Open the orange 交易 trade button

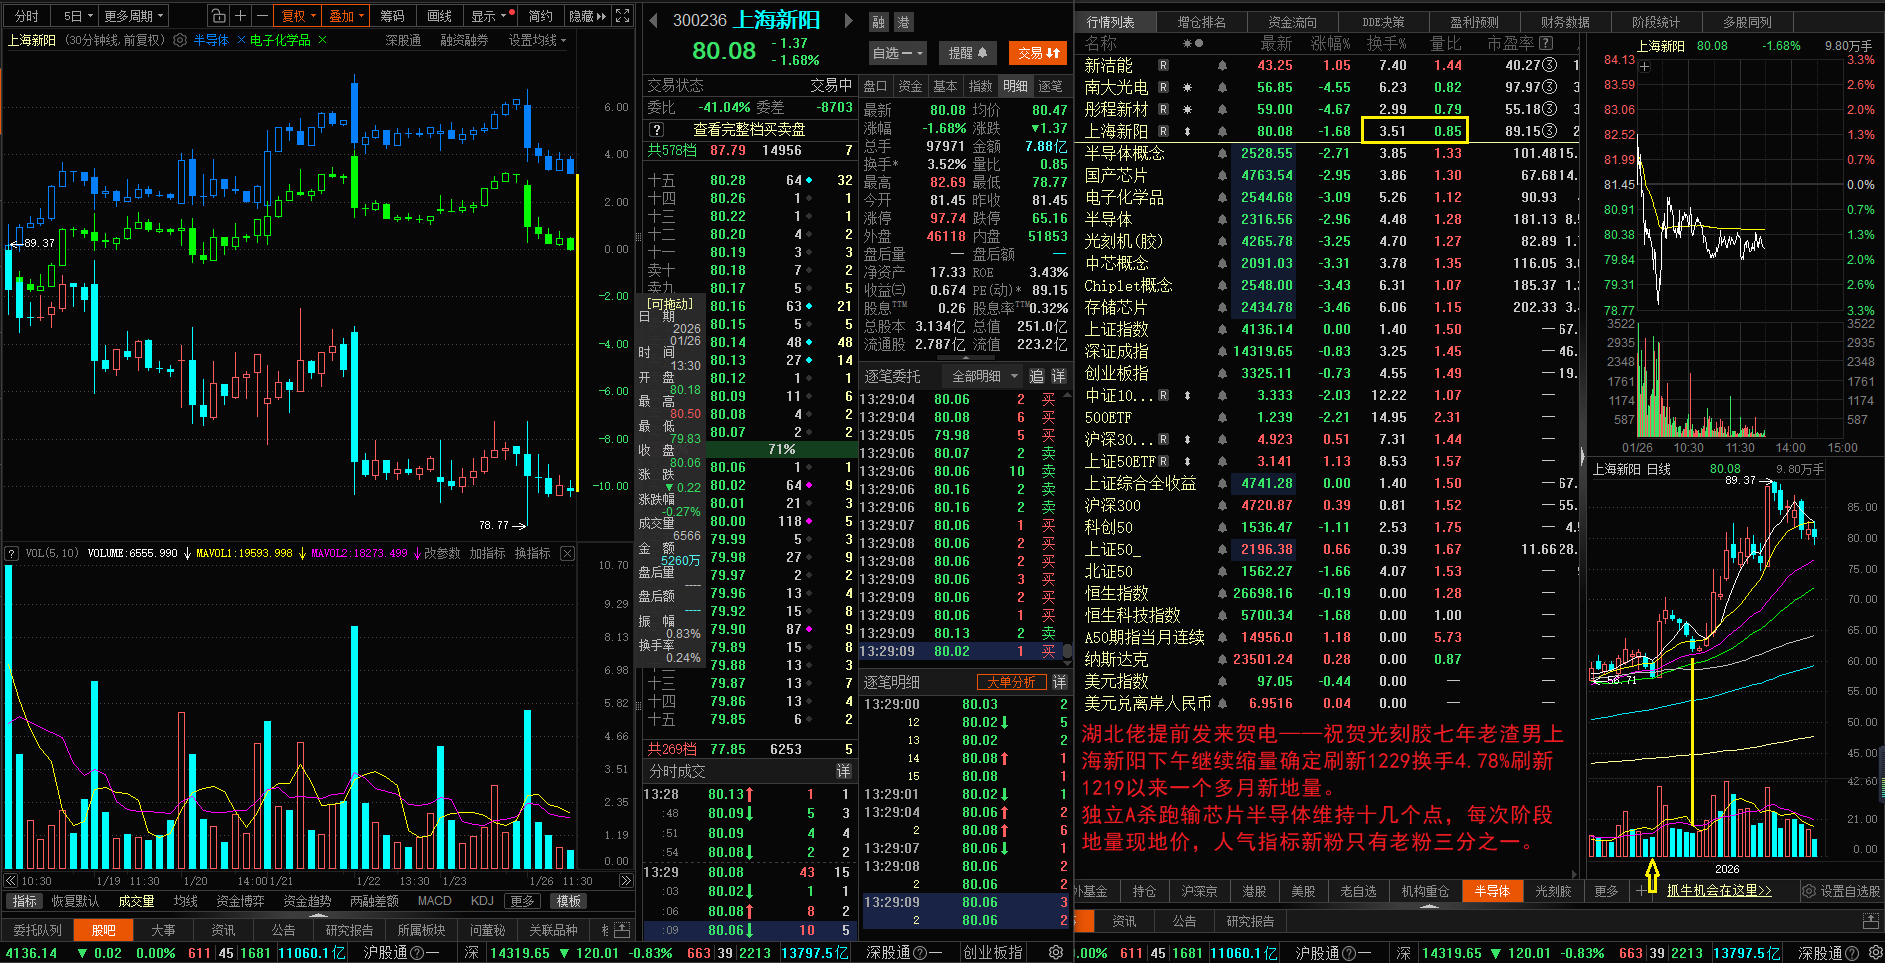click(x=1038, y=53)
